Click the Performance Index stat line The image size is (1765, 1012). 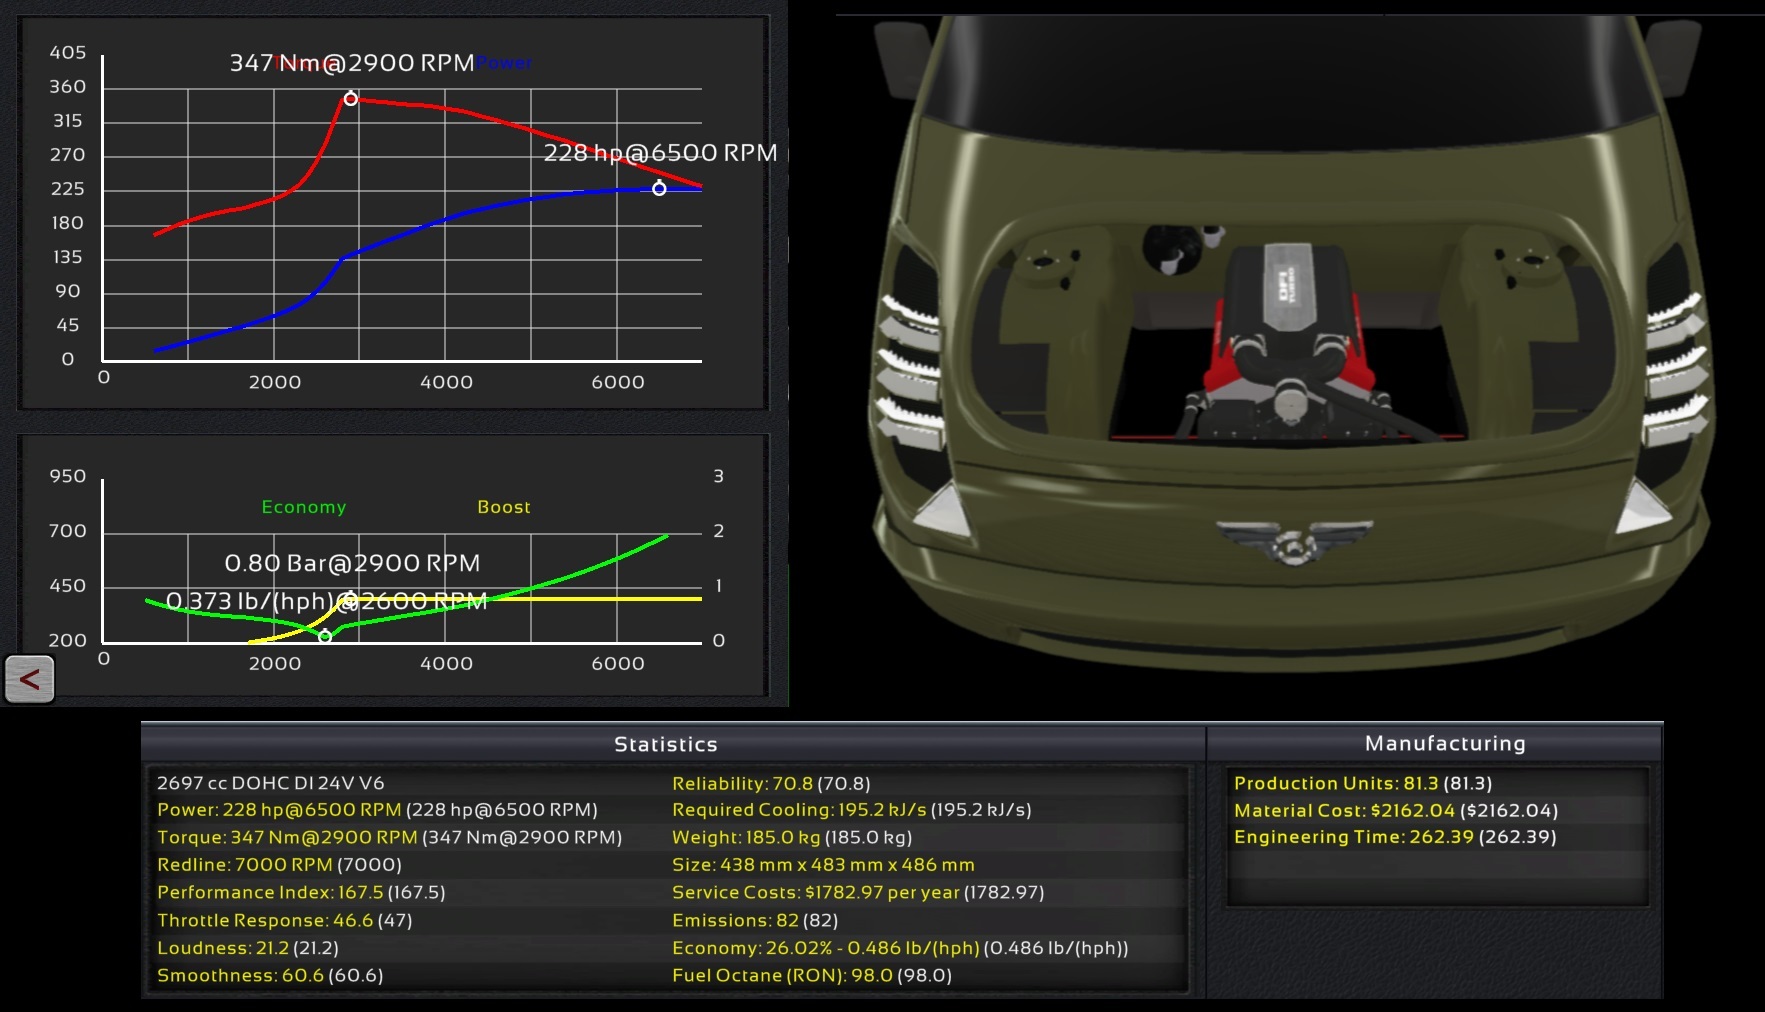pos(300,892)
